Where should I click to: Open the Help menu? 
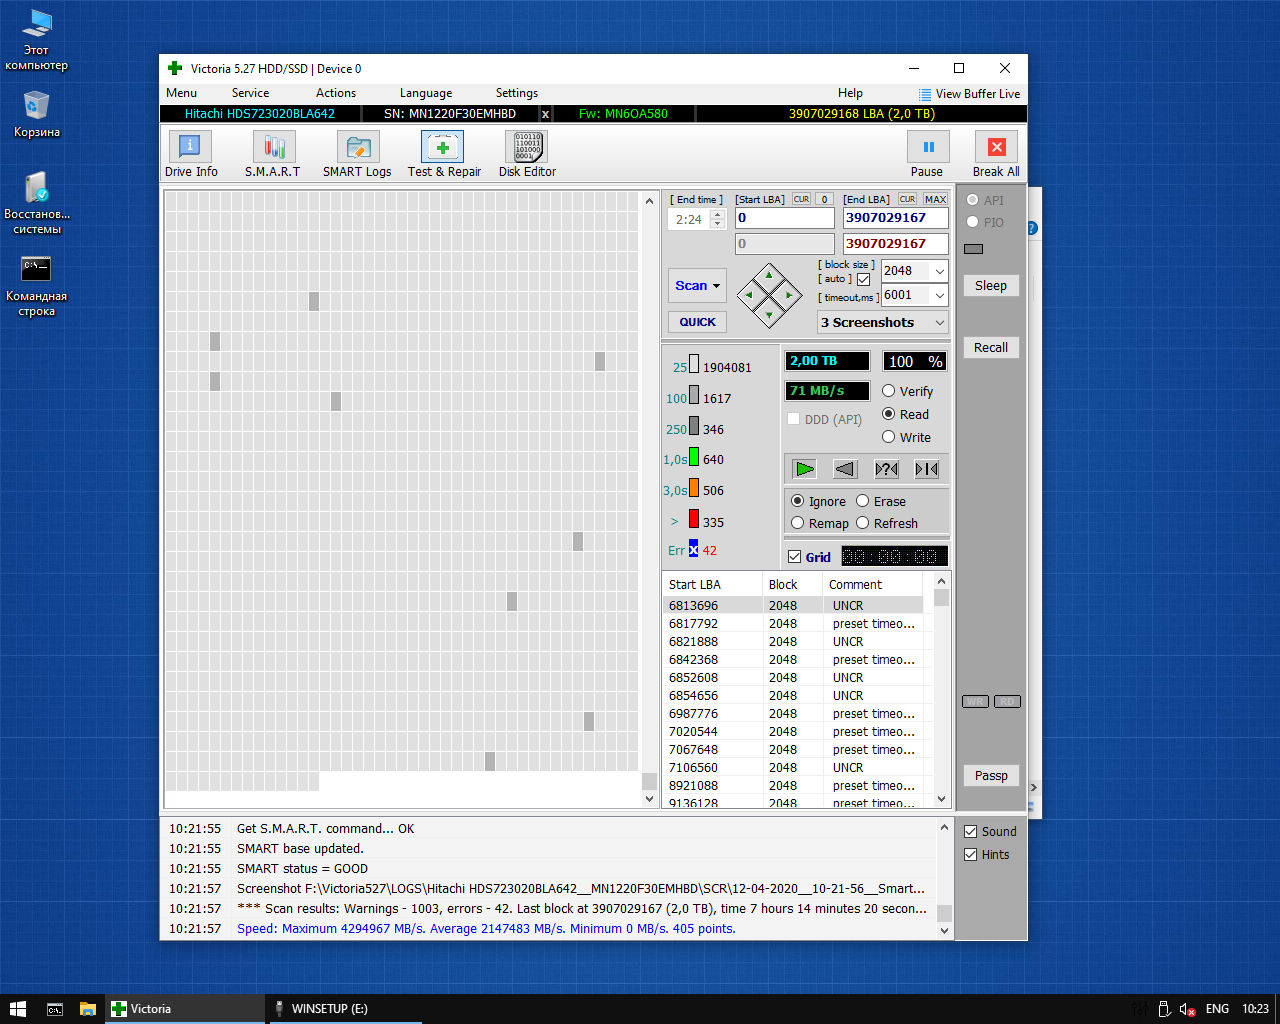pyautogui.click(x=850, y=93)
